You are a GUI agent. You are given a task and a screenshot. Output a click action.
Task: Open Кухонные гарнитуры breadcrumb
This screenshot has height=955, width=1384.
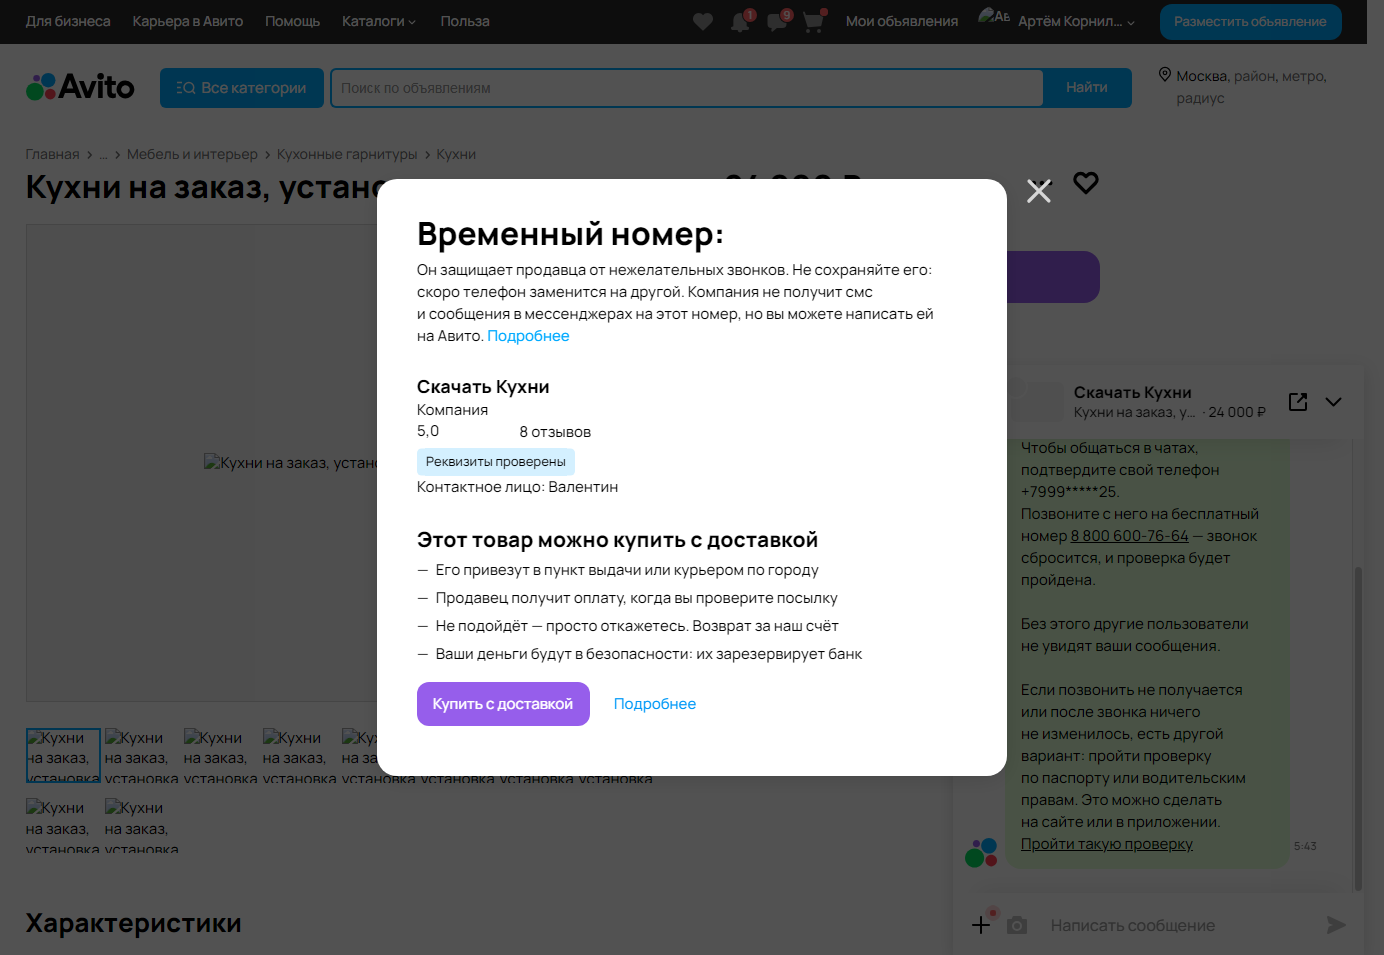347,155
